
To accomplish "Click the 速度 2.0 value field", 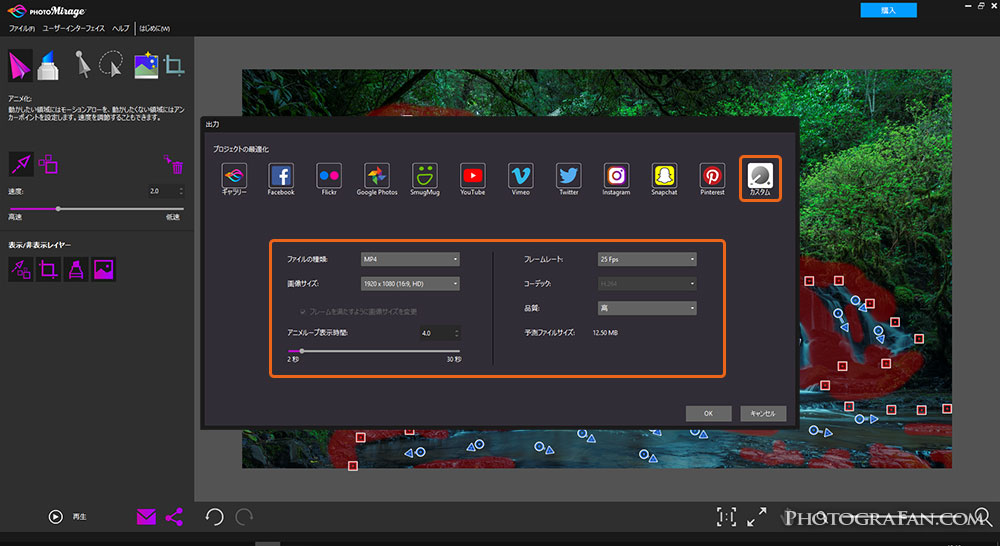I will coord(163,191).
